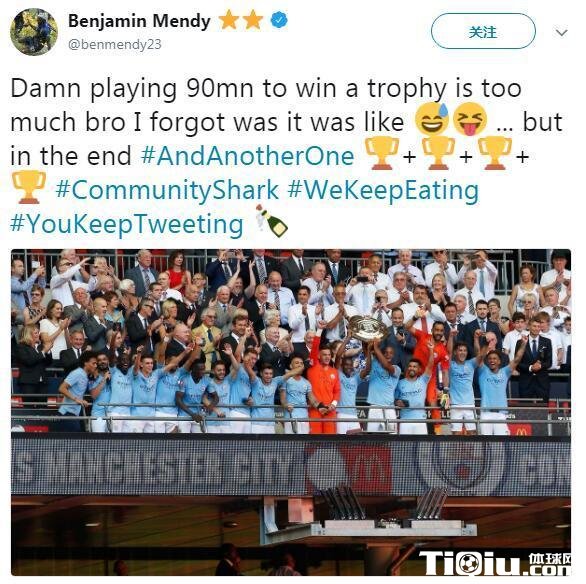Click the second gold star beside name

[x=253, y=20]
